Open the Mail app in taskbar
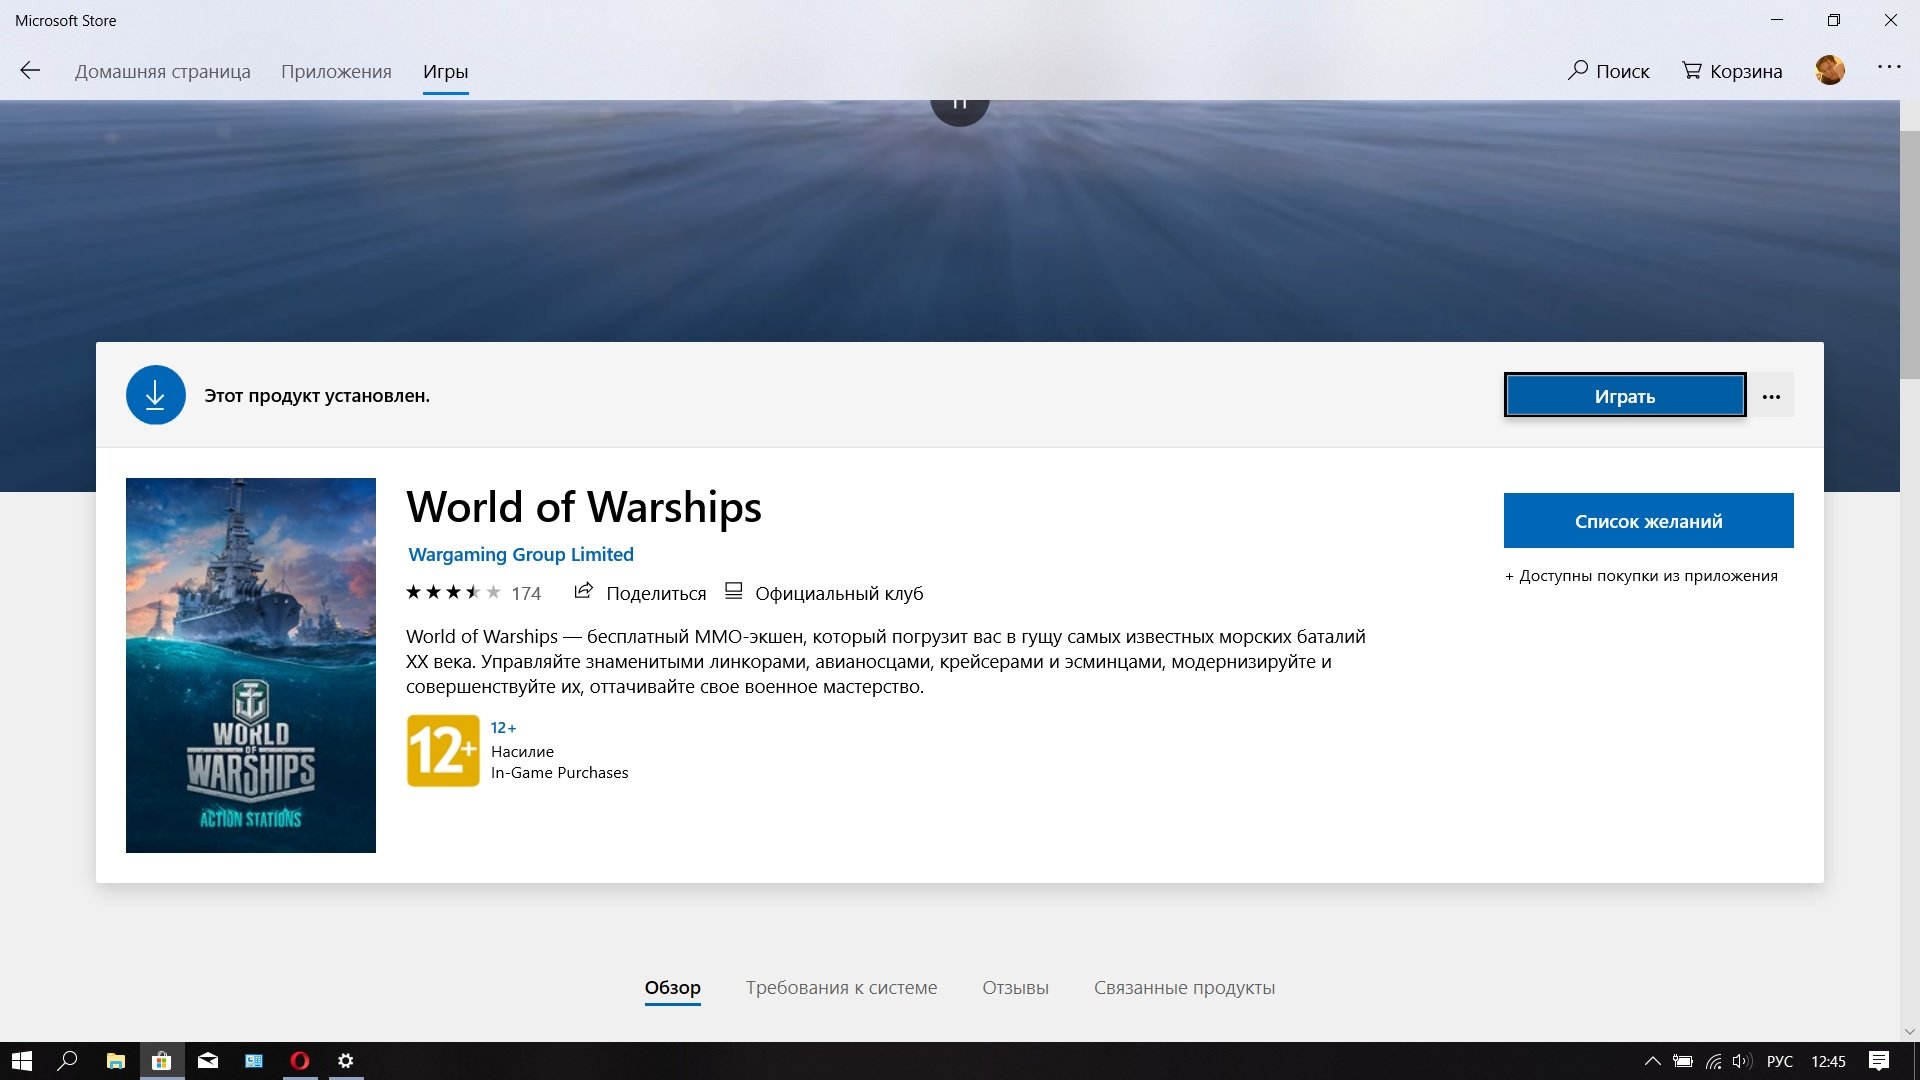 [x=207, y=1061]
